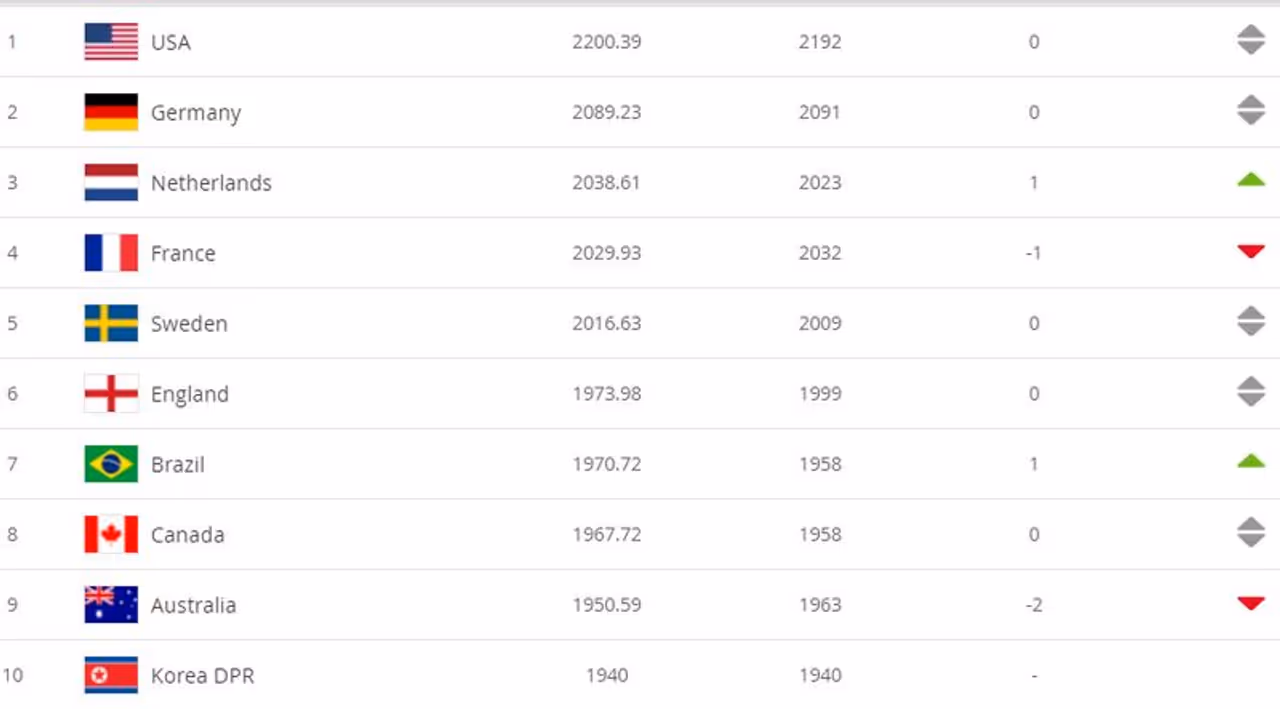Click the France flag icon

pos(111,253)
